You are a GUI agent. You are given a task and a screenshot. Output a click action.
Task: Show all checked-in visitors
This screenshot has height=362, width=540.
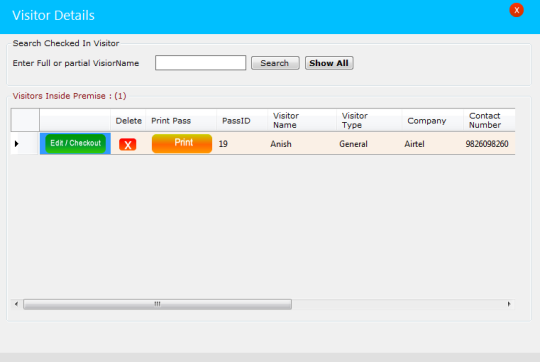point(329,63)
